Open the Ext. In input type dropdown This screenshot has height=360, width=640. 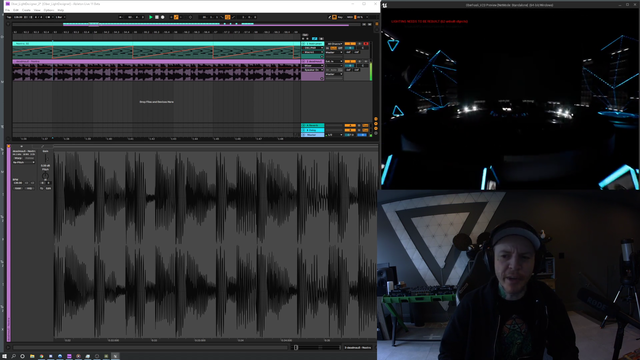coord(334,61)
